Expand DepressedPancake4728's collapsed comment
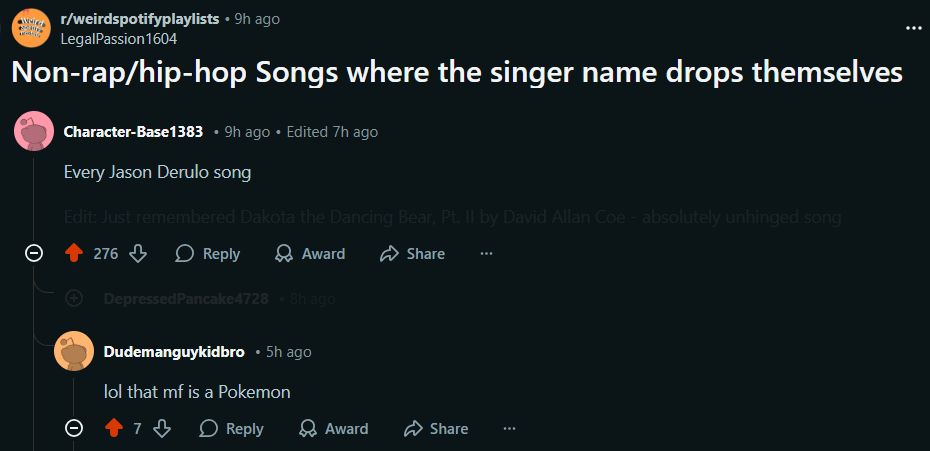 coord(74,298)
